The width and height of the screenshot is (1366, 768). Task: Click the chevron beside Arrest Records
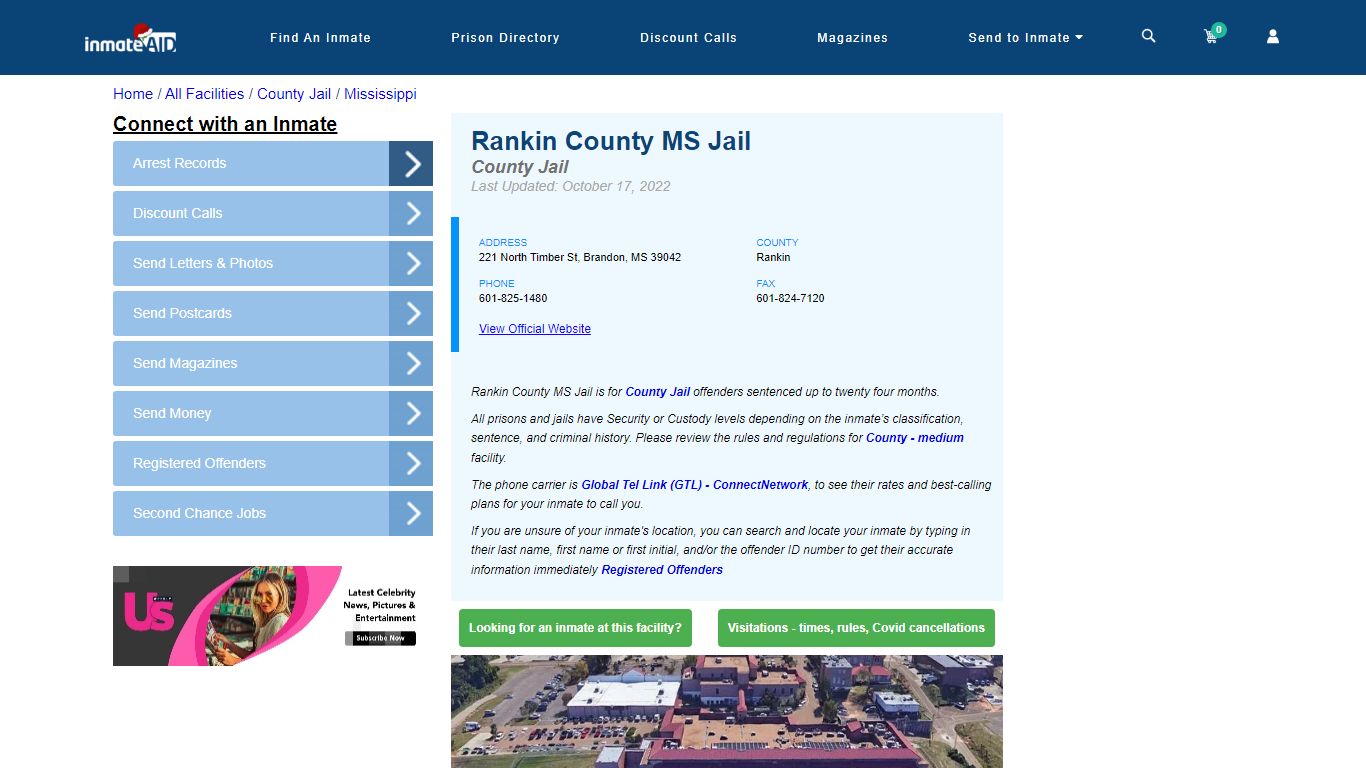(x=411, y=163)
